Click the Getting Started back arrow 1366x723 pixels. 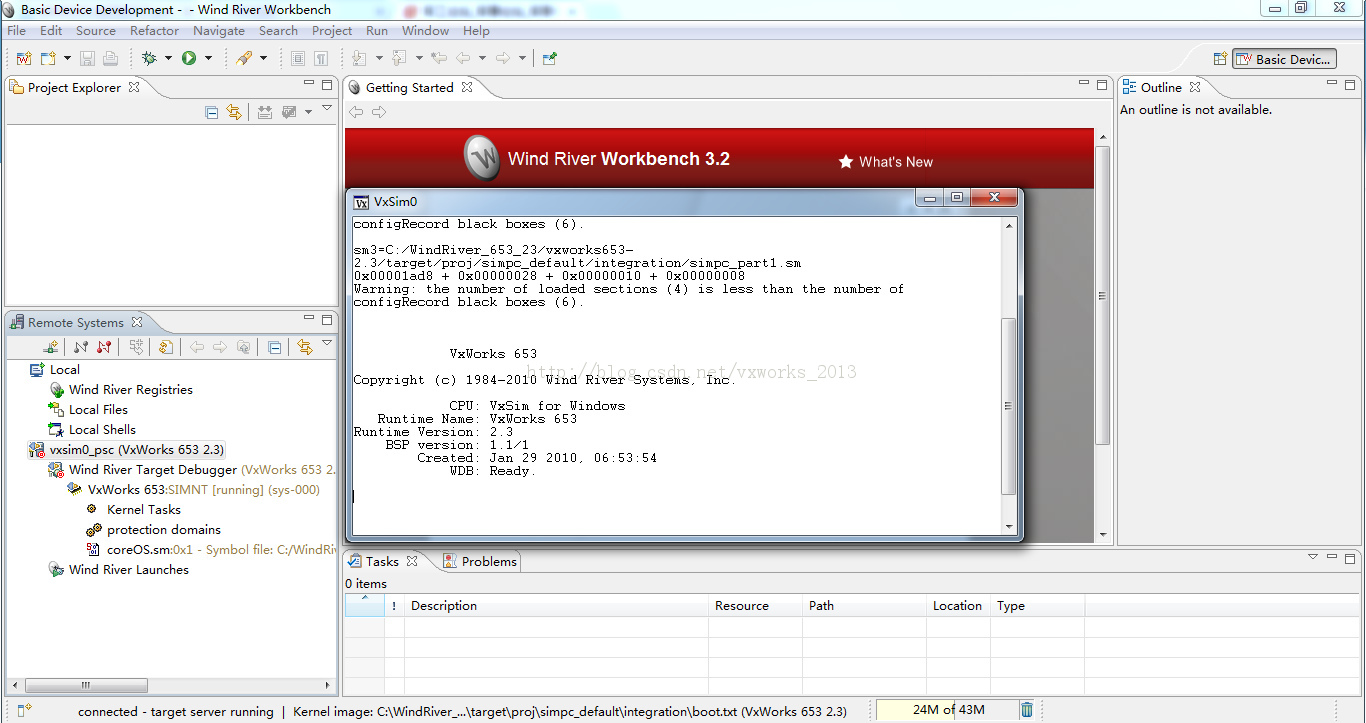tap(356, 112)
